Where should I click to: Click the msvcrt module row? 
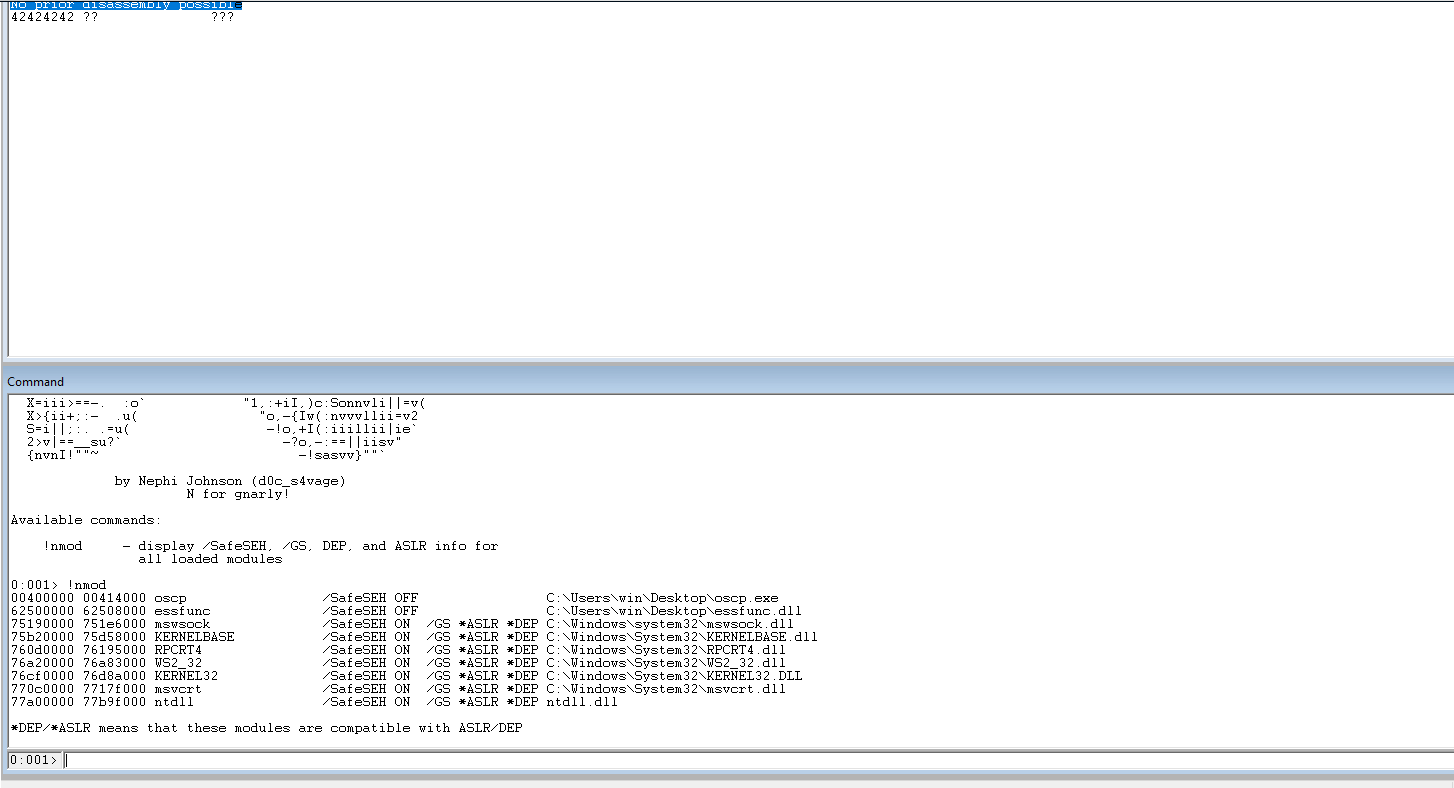(178, 689)
